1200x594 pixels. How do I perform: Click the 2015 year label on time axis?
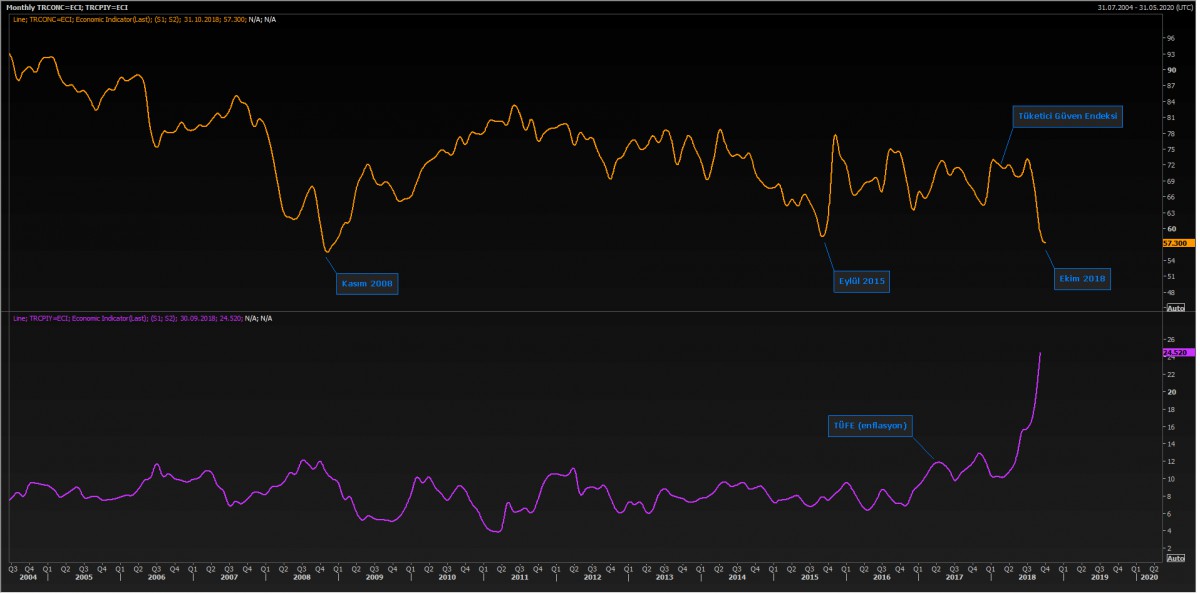coord(809,578)
